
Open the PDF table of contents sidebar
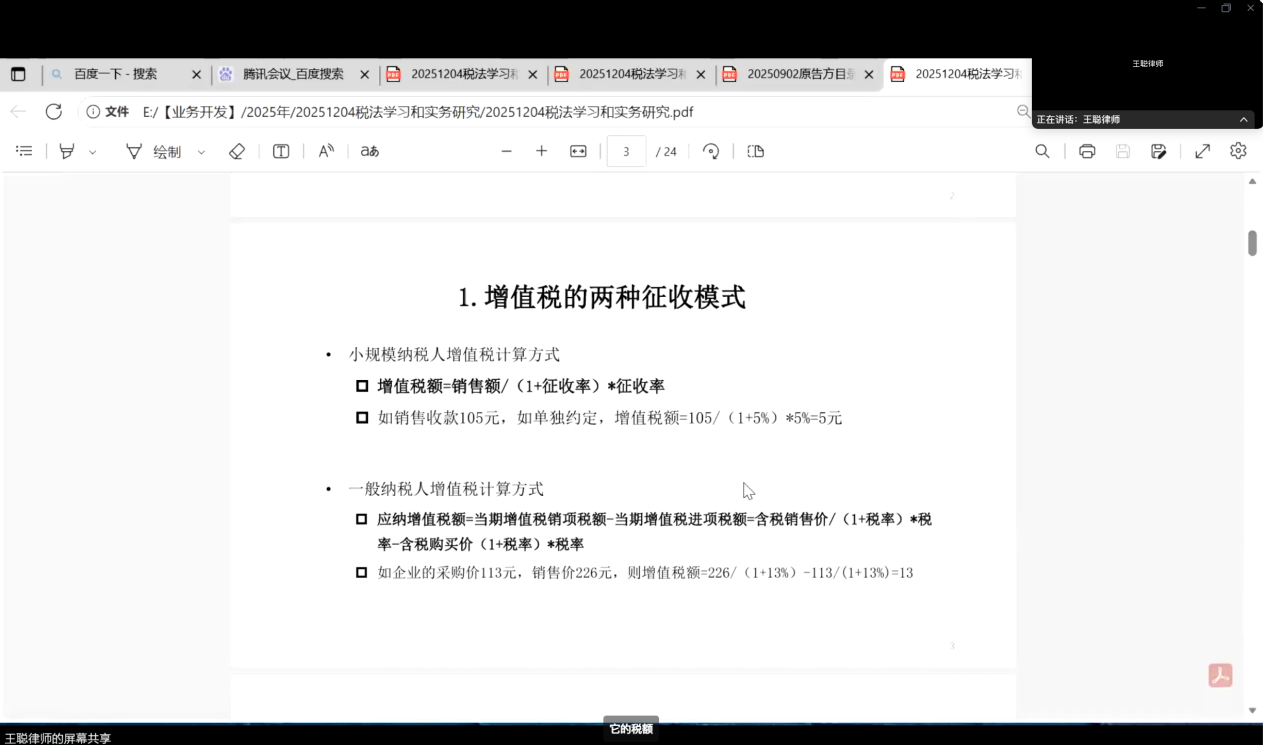click(24, 151)
